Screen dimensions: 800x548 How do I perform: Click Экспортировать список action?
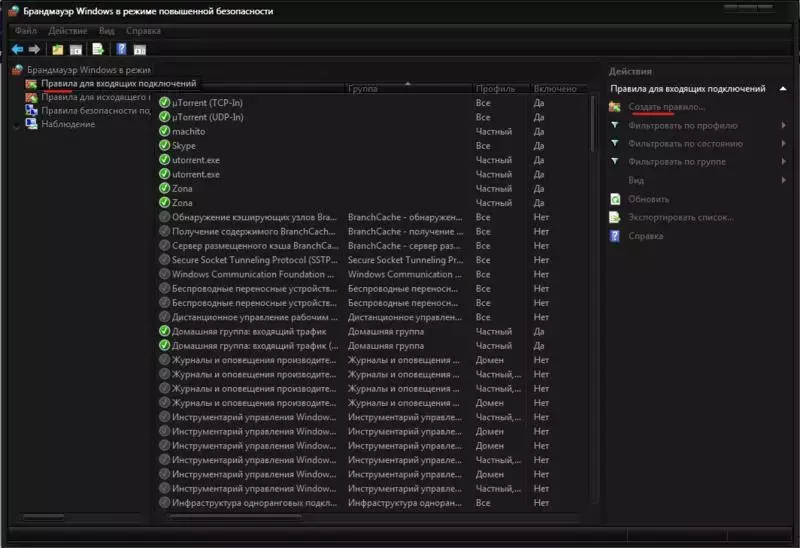681,217
